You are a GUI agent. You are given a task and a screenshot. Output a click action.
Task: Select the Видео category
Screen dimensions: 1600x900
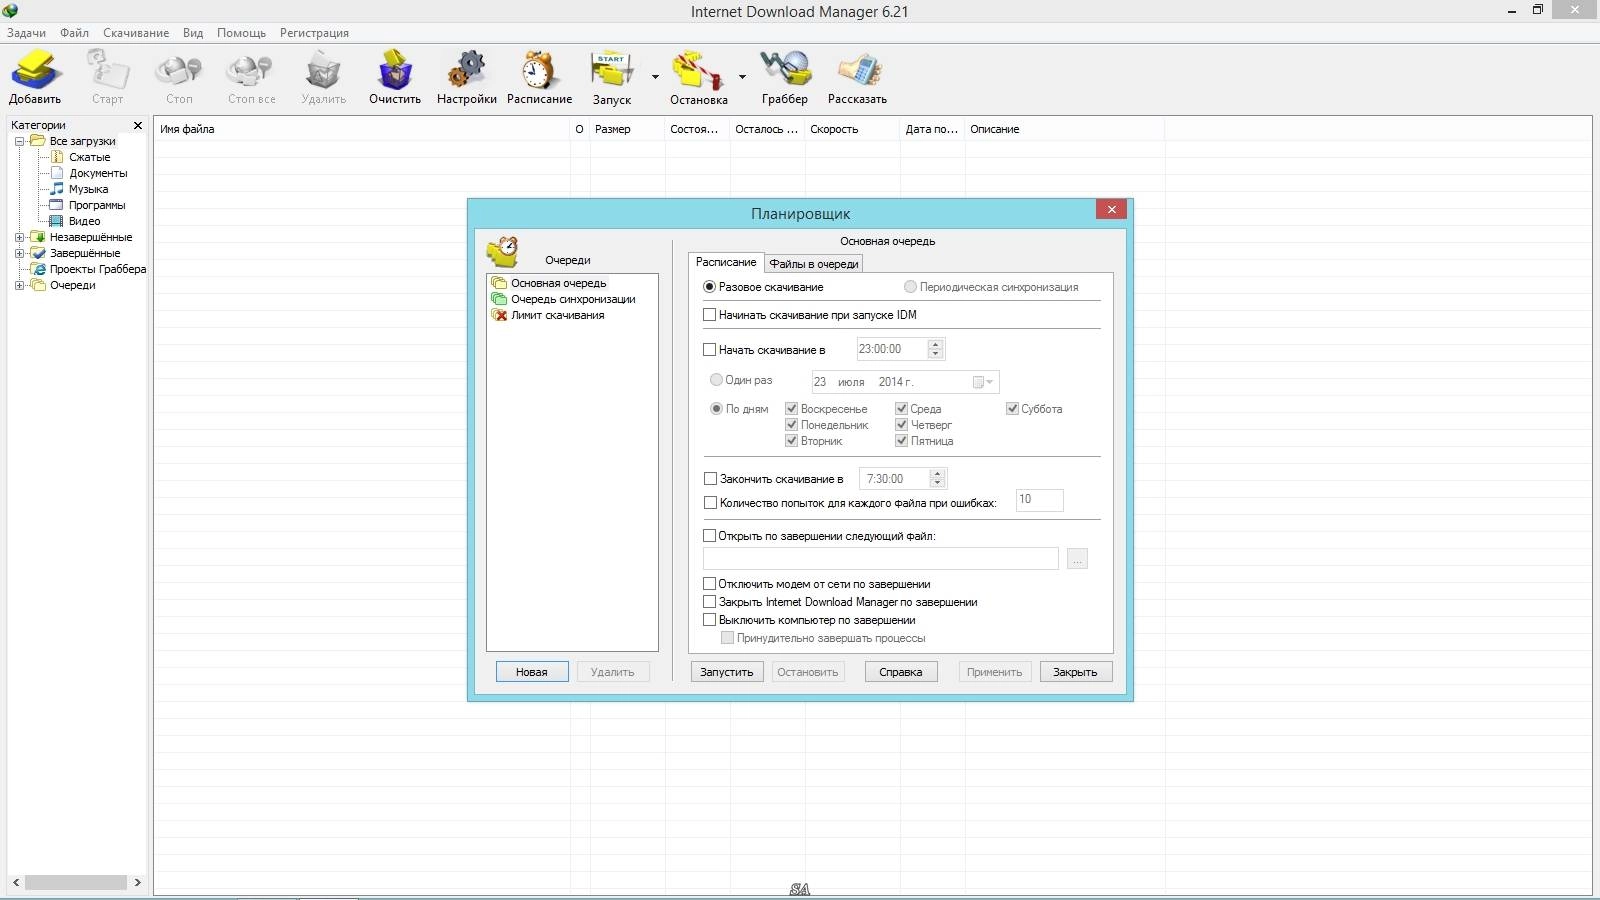click(x=84, y=221)
